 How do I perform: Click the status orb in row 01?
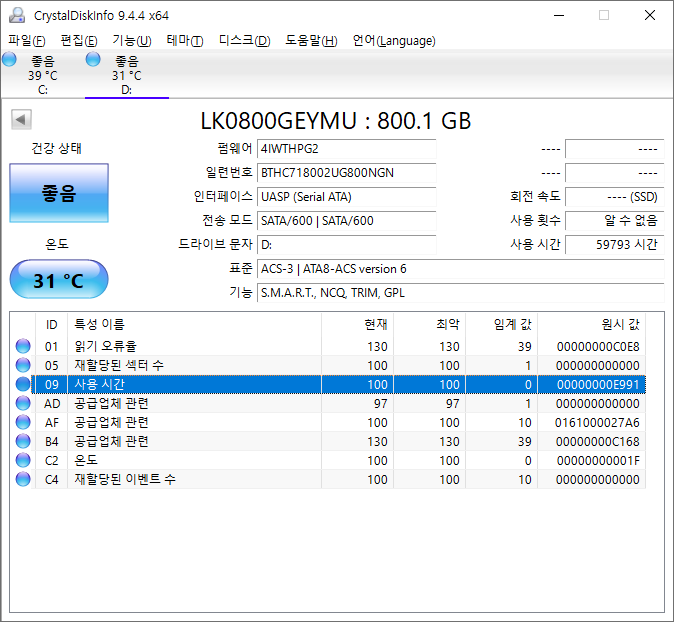coord(23,346)
